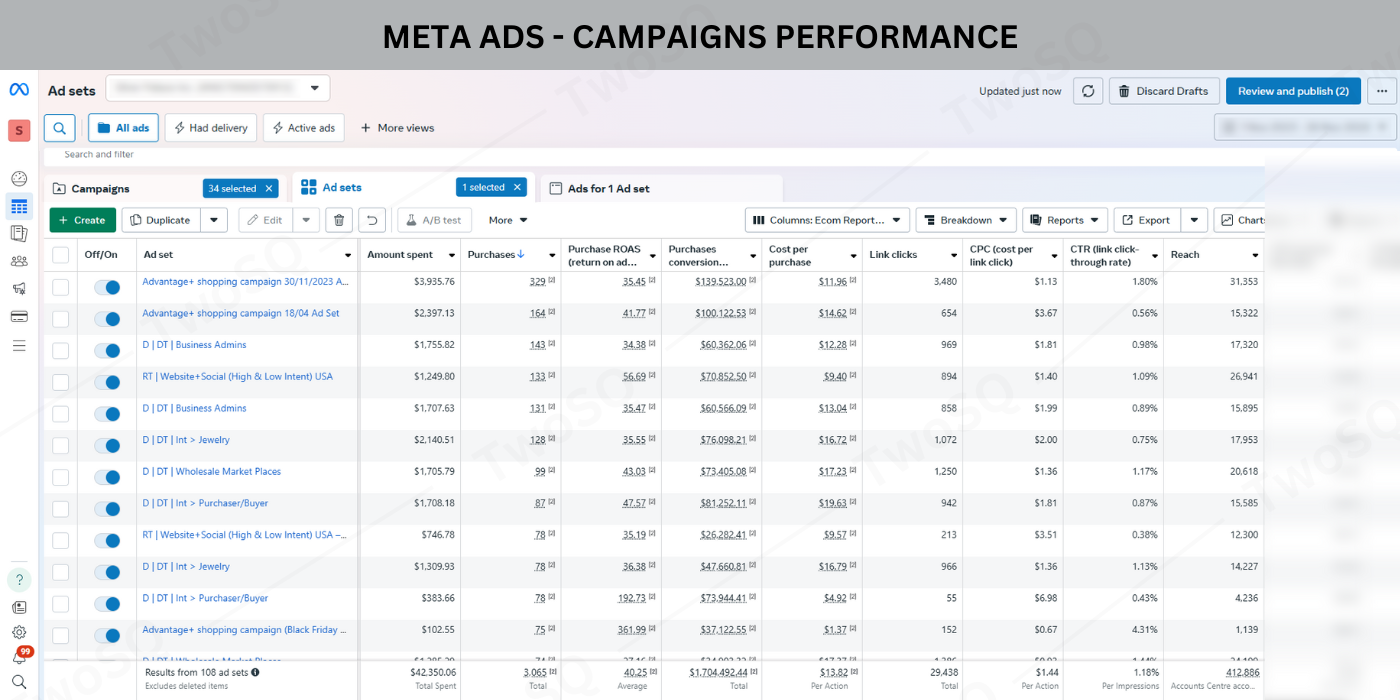Tick the select-all checkbox in header
The image size is (1400, 700).
61,255
